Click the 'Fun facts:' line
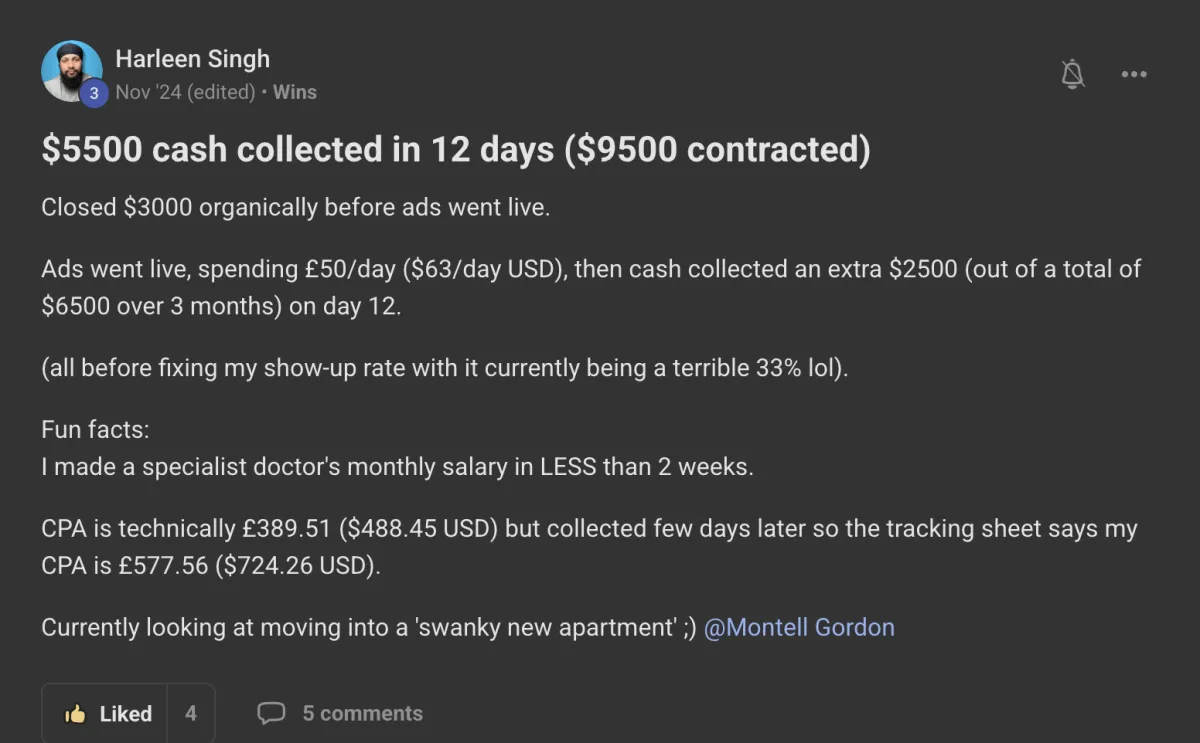This screenshot has width=1200, height=743. 95,430
